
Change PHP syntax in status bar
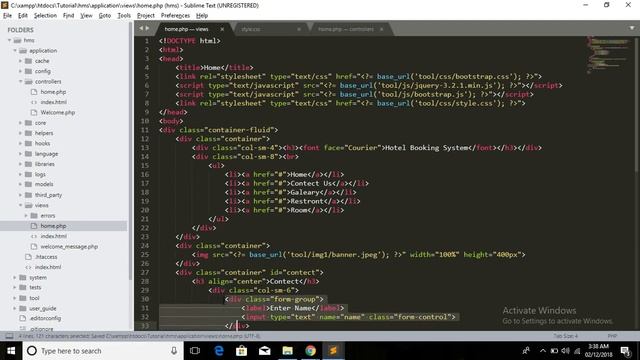tap(612, 336)
